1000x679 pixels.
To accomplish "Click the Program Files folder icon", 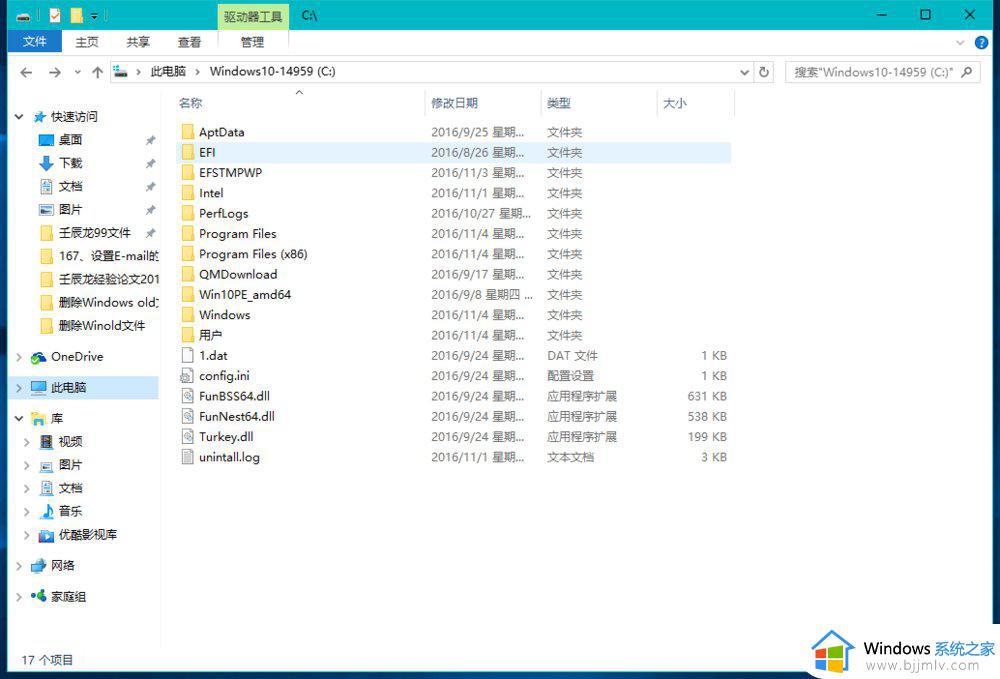I will (188, 234).
